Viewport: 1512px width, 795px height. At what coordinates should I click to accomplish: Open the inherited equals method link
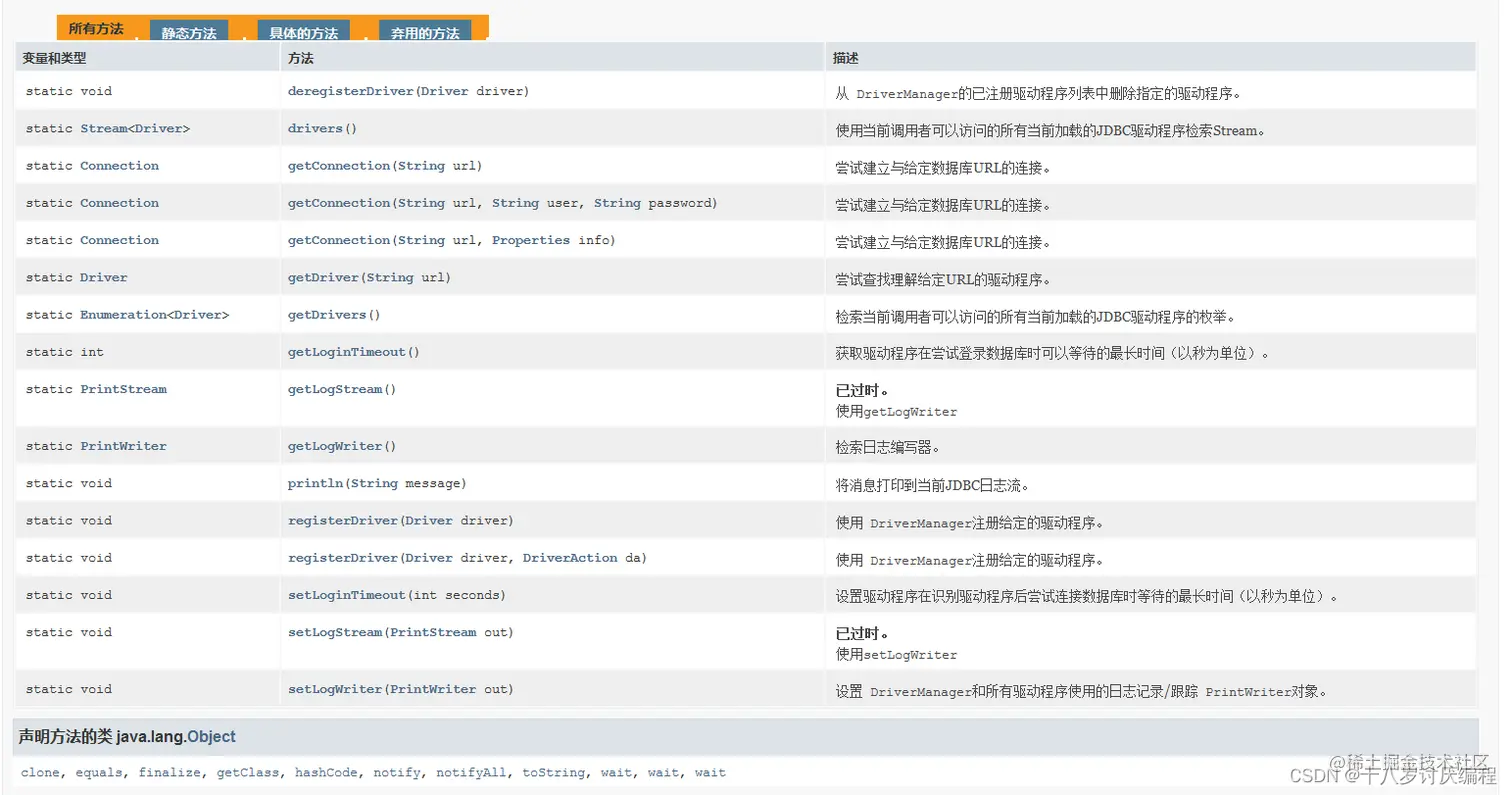(x=99, y=773)
